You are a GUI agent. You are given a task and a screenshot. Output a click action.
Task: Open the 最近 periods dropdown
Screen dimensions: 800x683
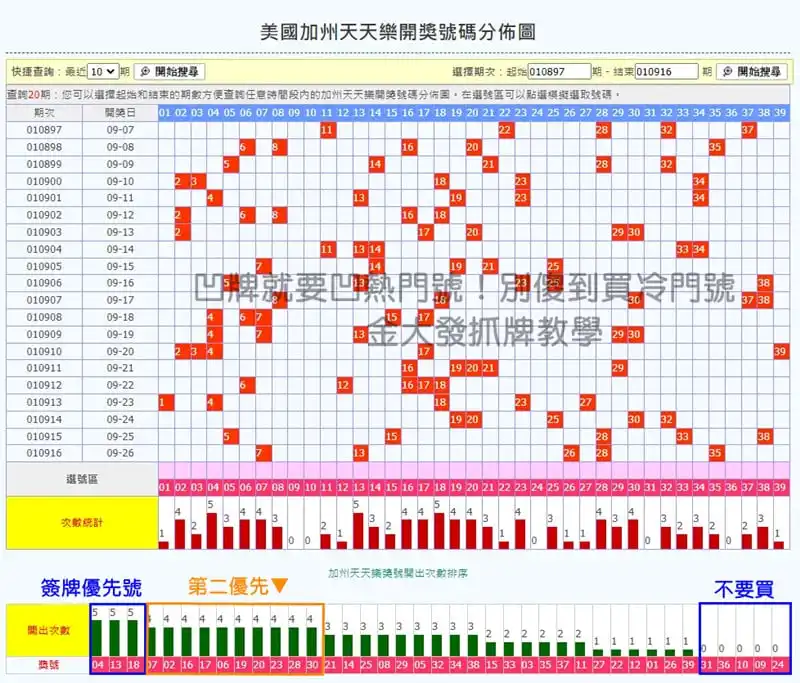tap(102, 72)
